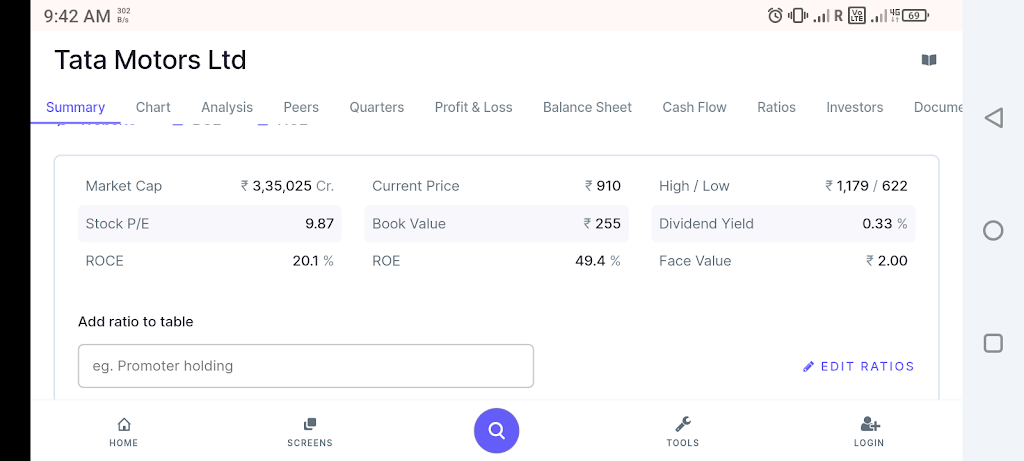Viewport: 1024px width, 461px height.
Task: Open Screens from bottom navigation
Action: [x=310, y=432]
